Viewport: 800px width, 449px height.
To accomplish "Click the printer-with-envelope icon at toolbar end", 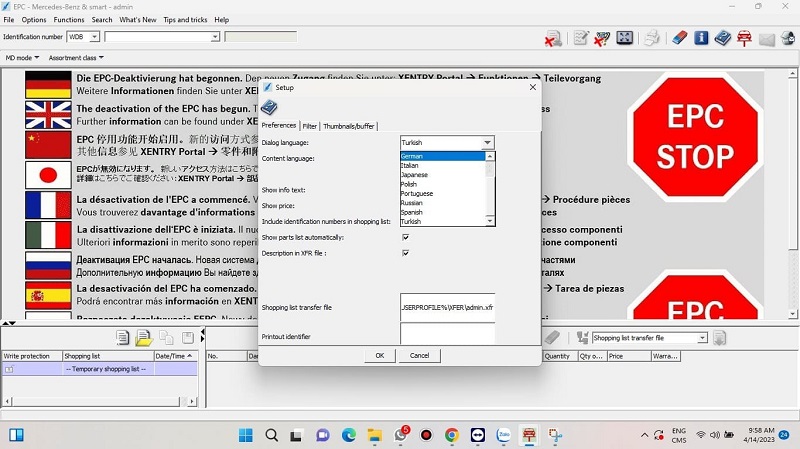I will coord(788,38).
